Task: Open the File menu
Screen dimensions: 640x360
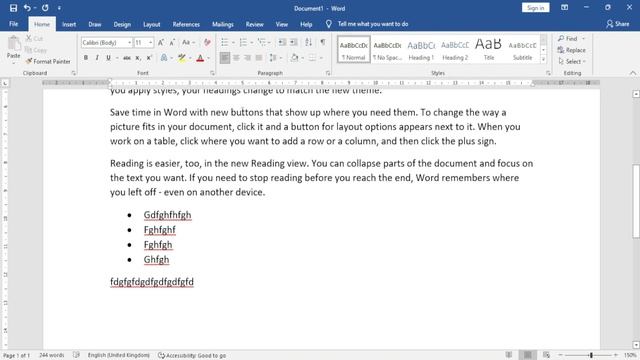Action: click(13, 24)
